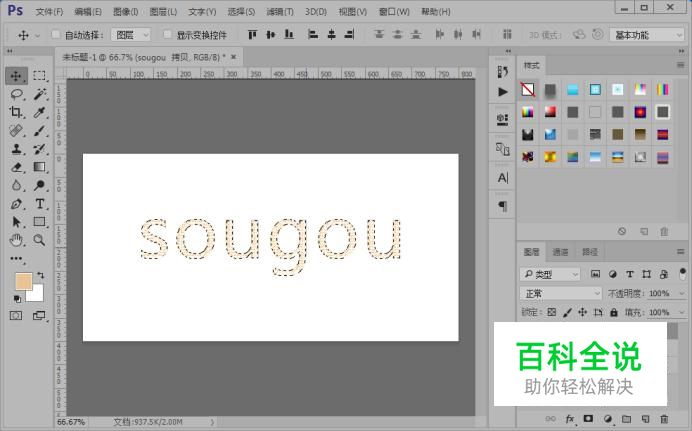Screen dimensions: 692x431
Task: Open the 文件(F) menu
Action: click(x=49, y=11)
